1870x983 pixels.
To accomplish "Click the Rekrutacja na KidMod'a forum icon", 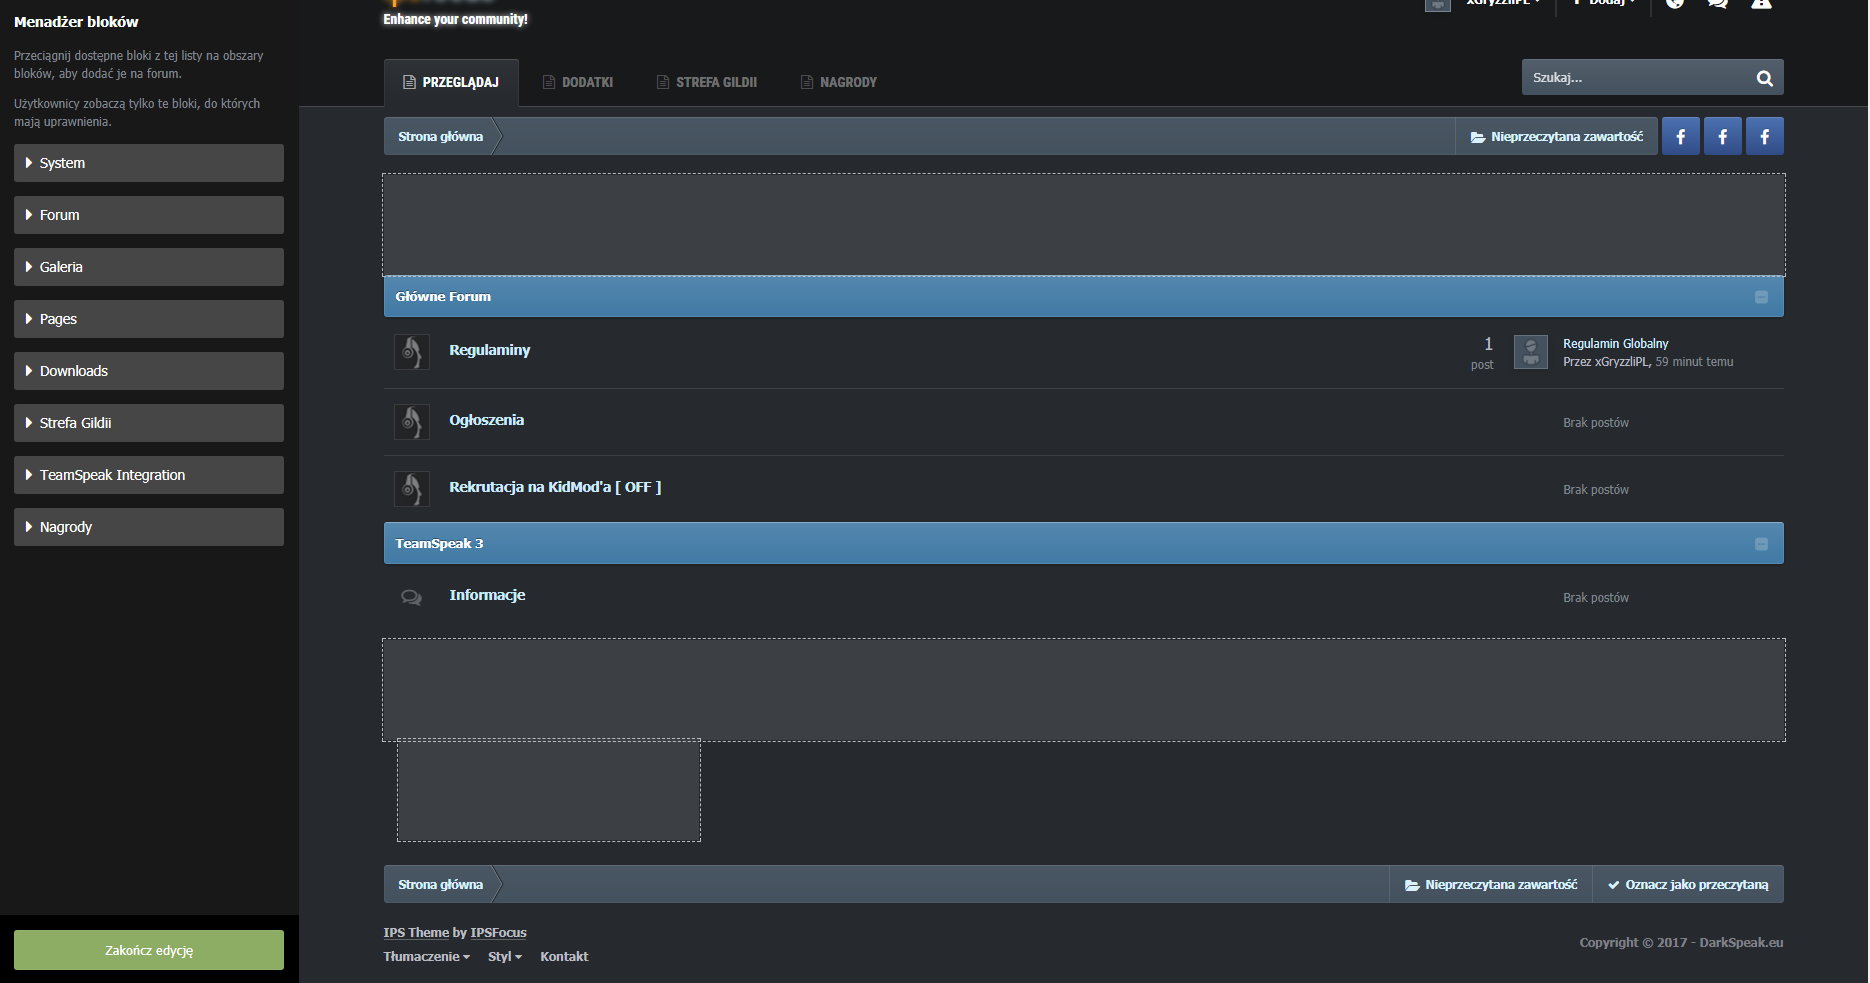I will tap(411, 489).
